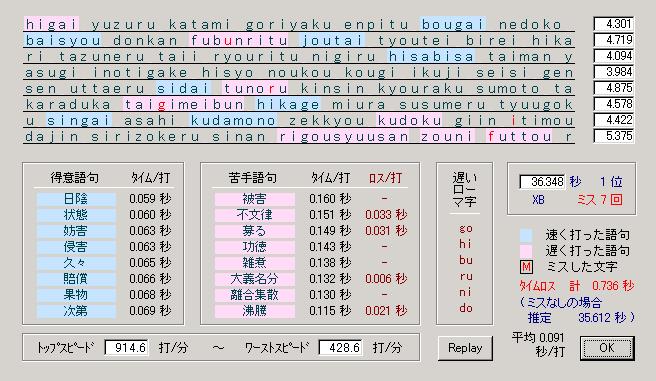Click slow romaji entry do
This screenshot has height=381, width=656.
pyautogui.click(x=466, y=308)
